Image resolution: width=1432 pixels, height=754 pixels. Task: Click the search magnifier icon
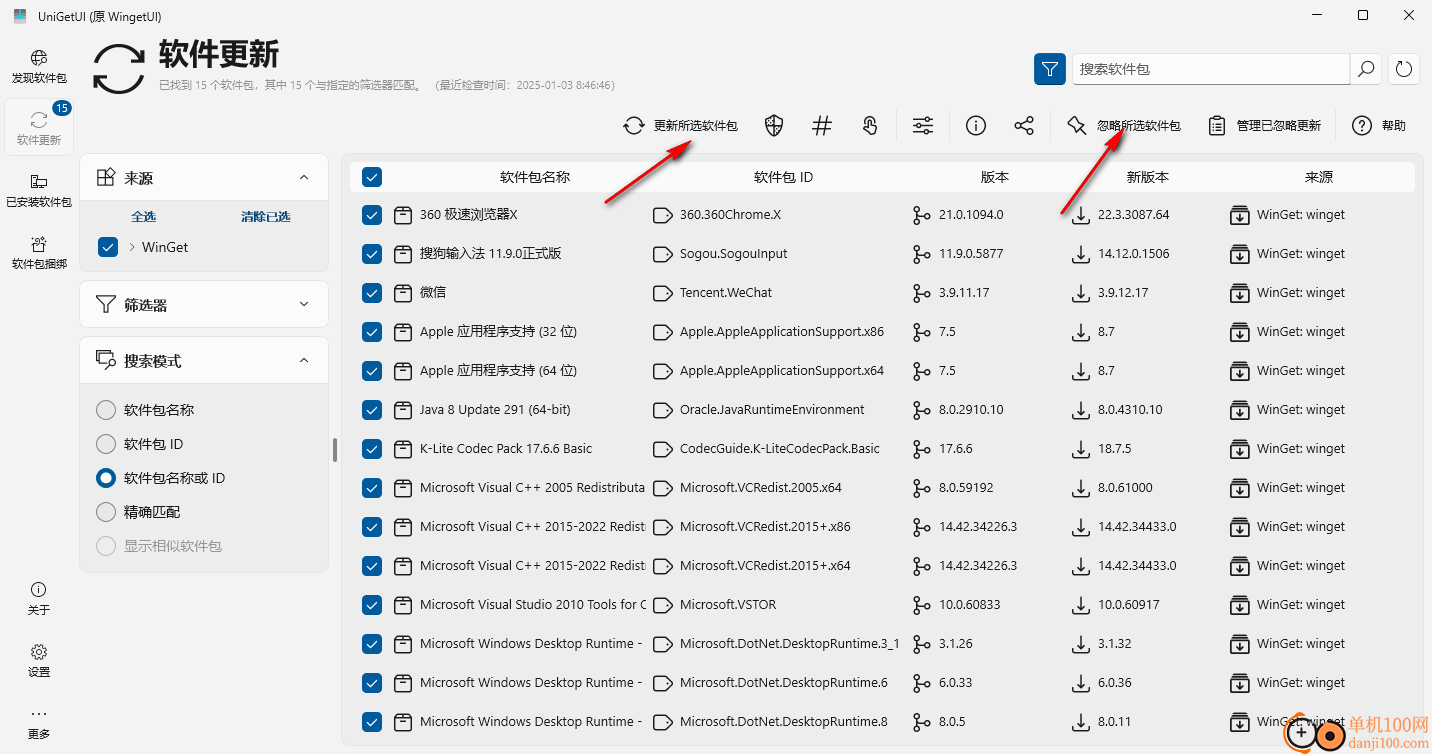click(x=1365, y=69)
